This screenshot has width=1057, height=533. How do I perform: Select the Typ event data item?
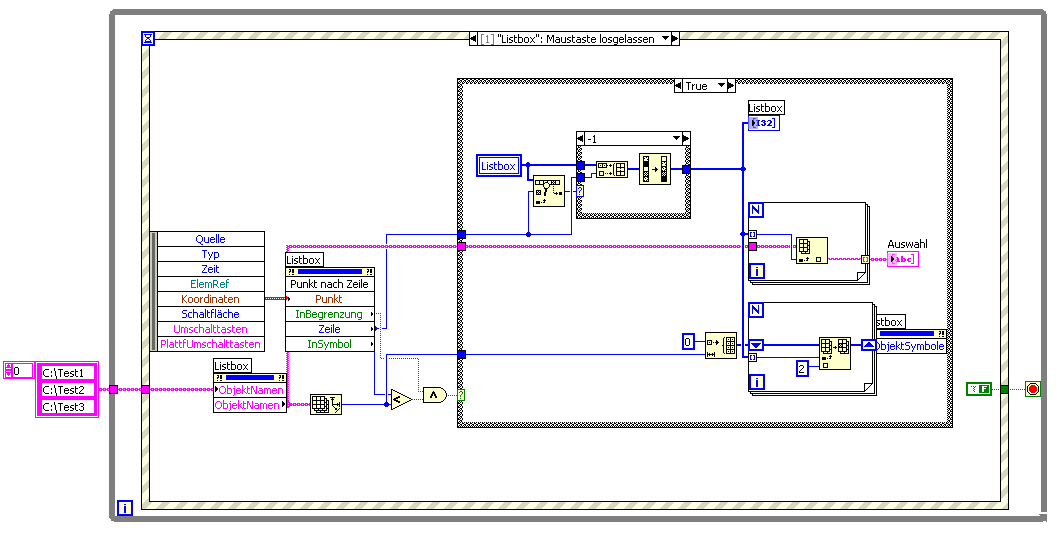click(x=210, y=254)
